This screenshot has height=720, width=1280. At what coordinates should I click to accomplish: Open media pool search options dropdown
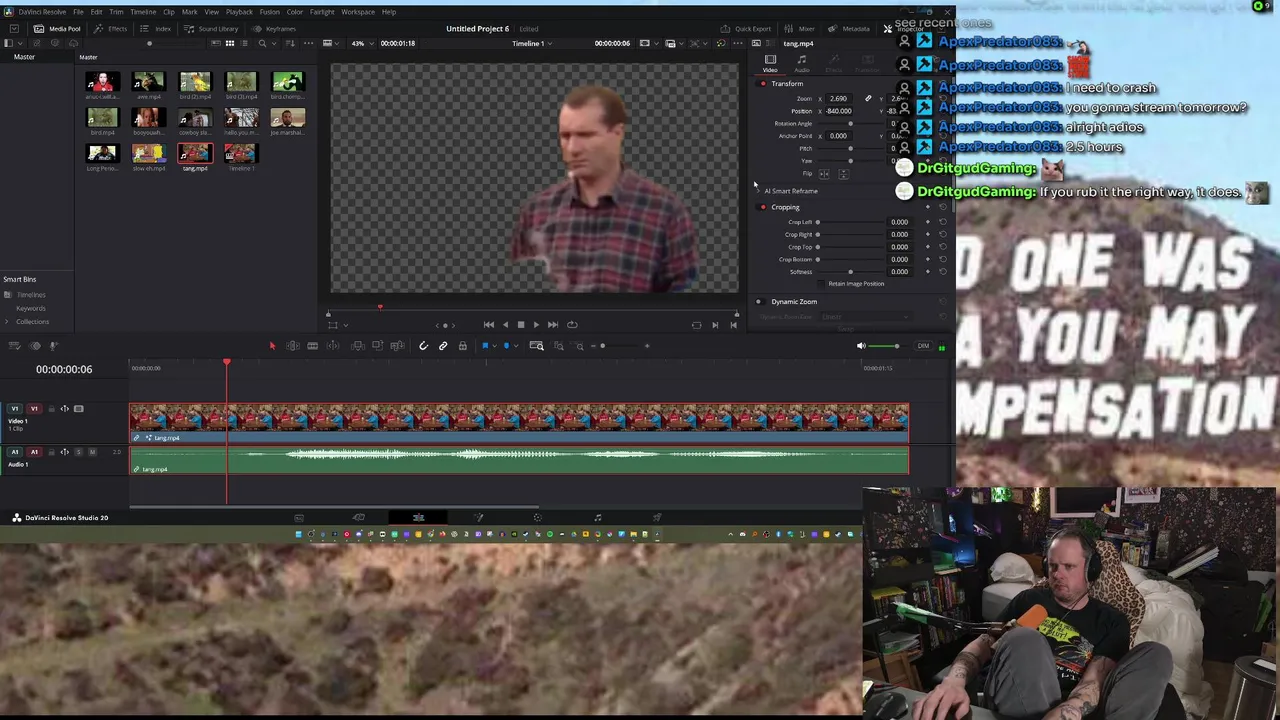click(x=274, y=44)
